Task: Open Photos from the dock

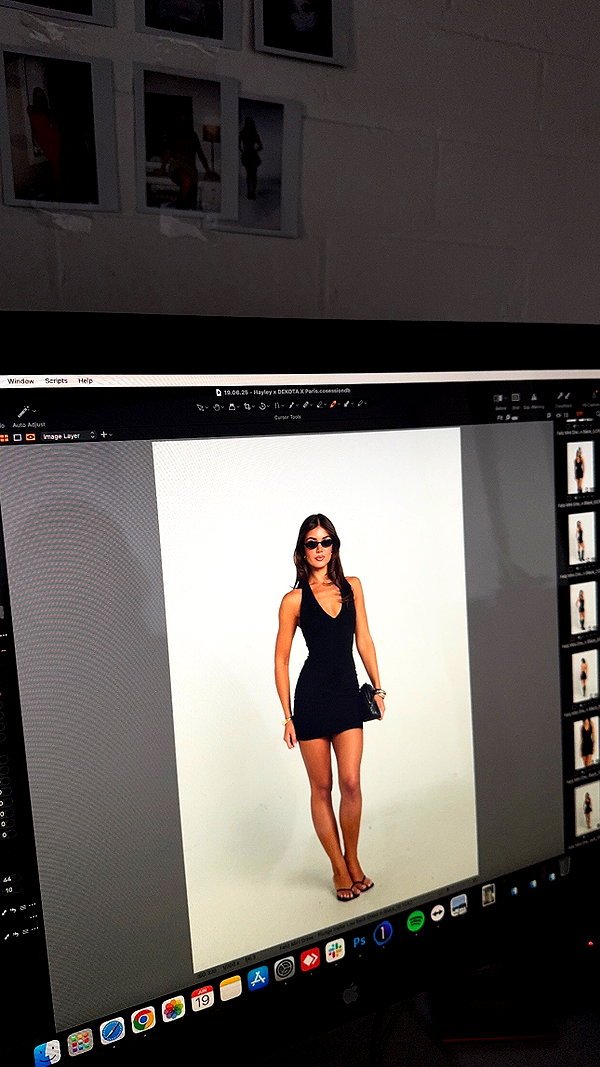Action: 173,1008
